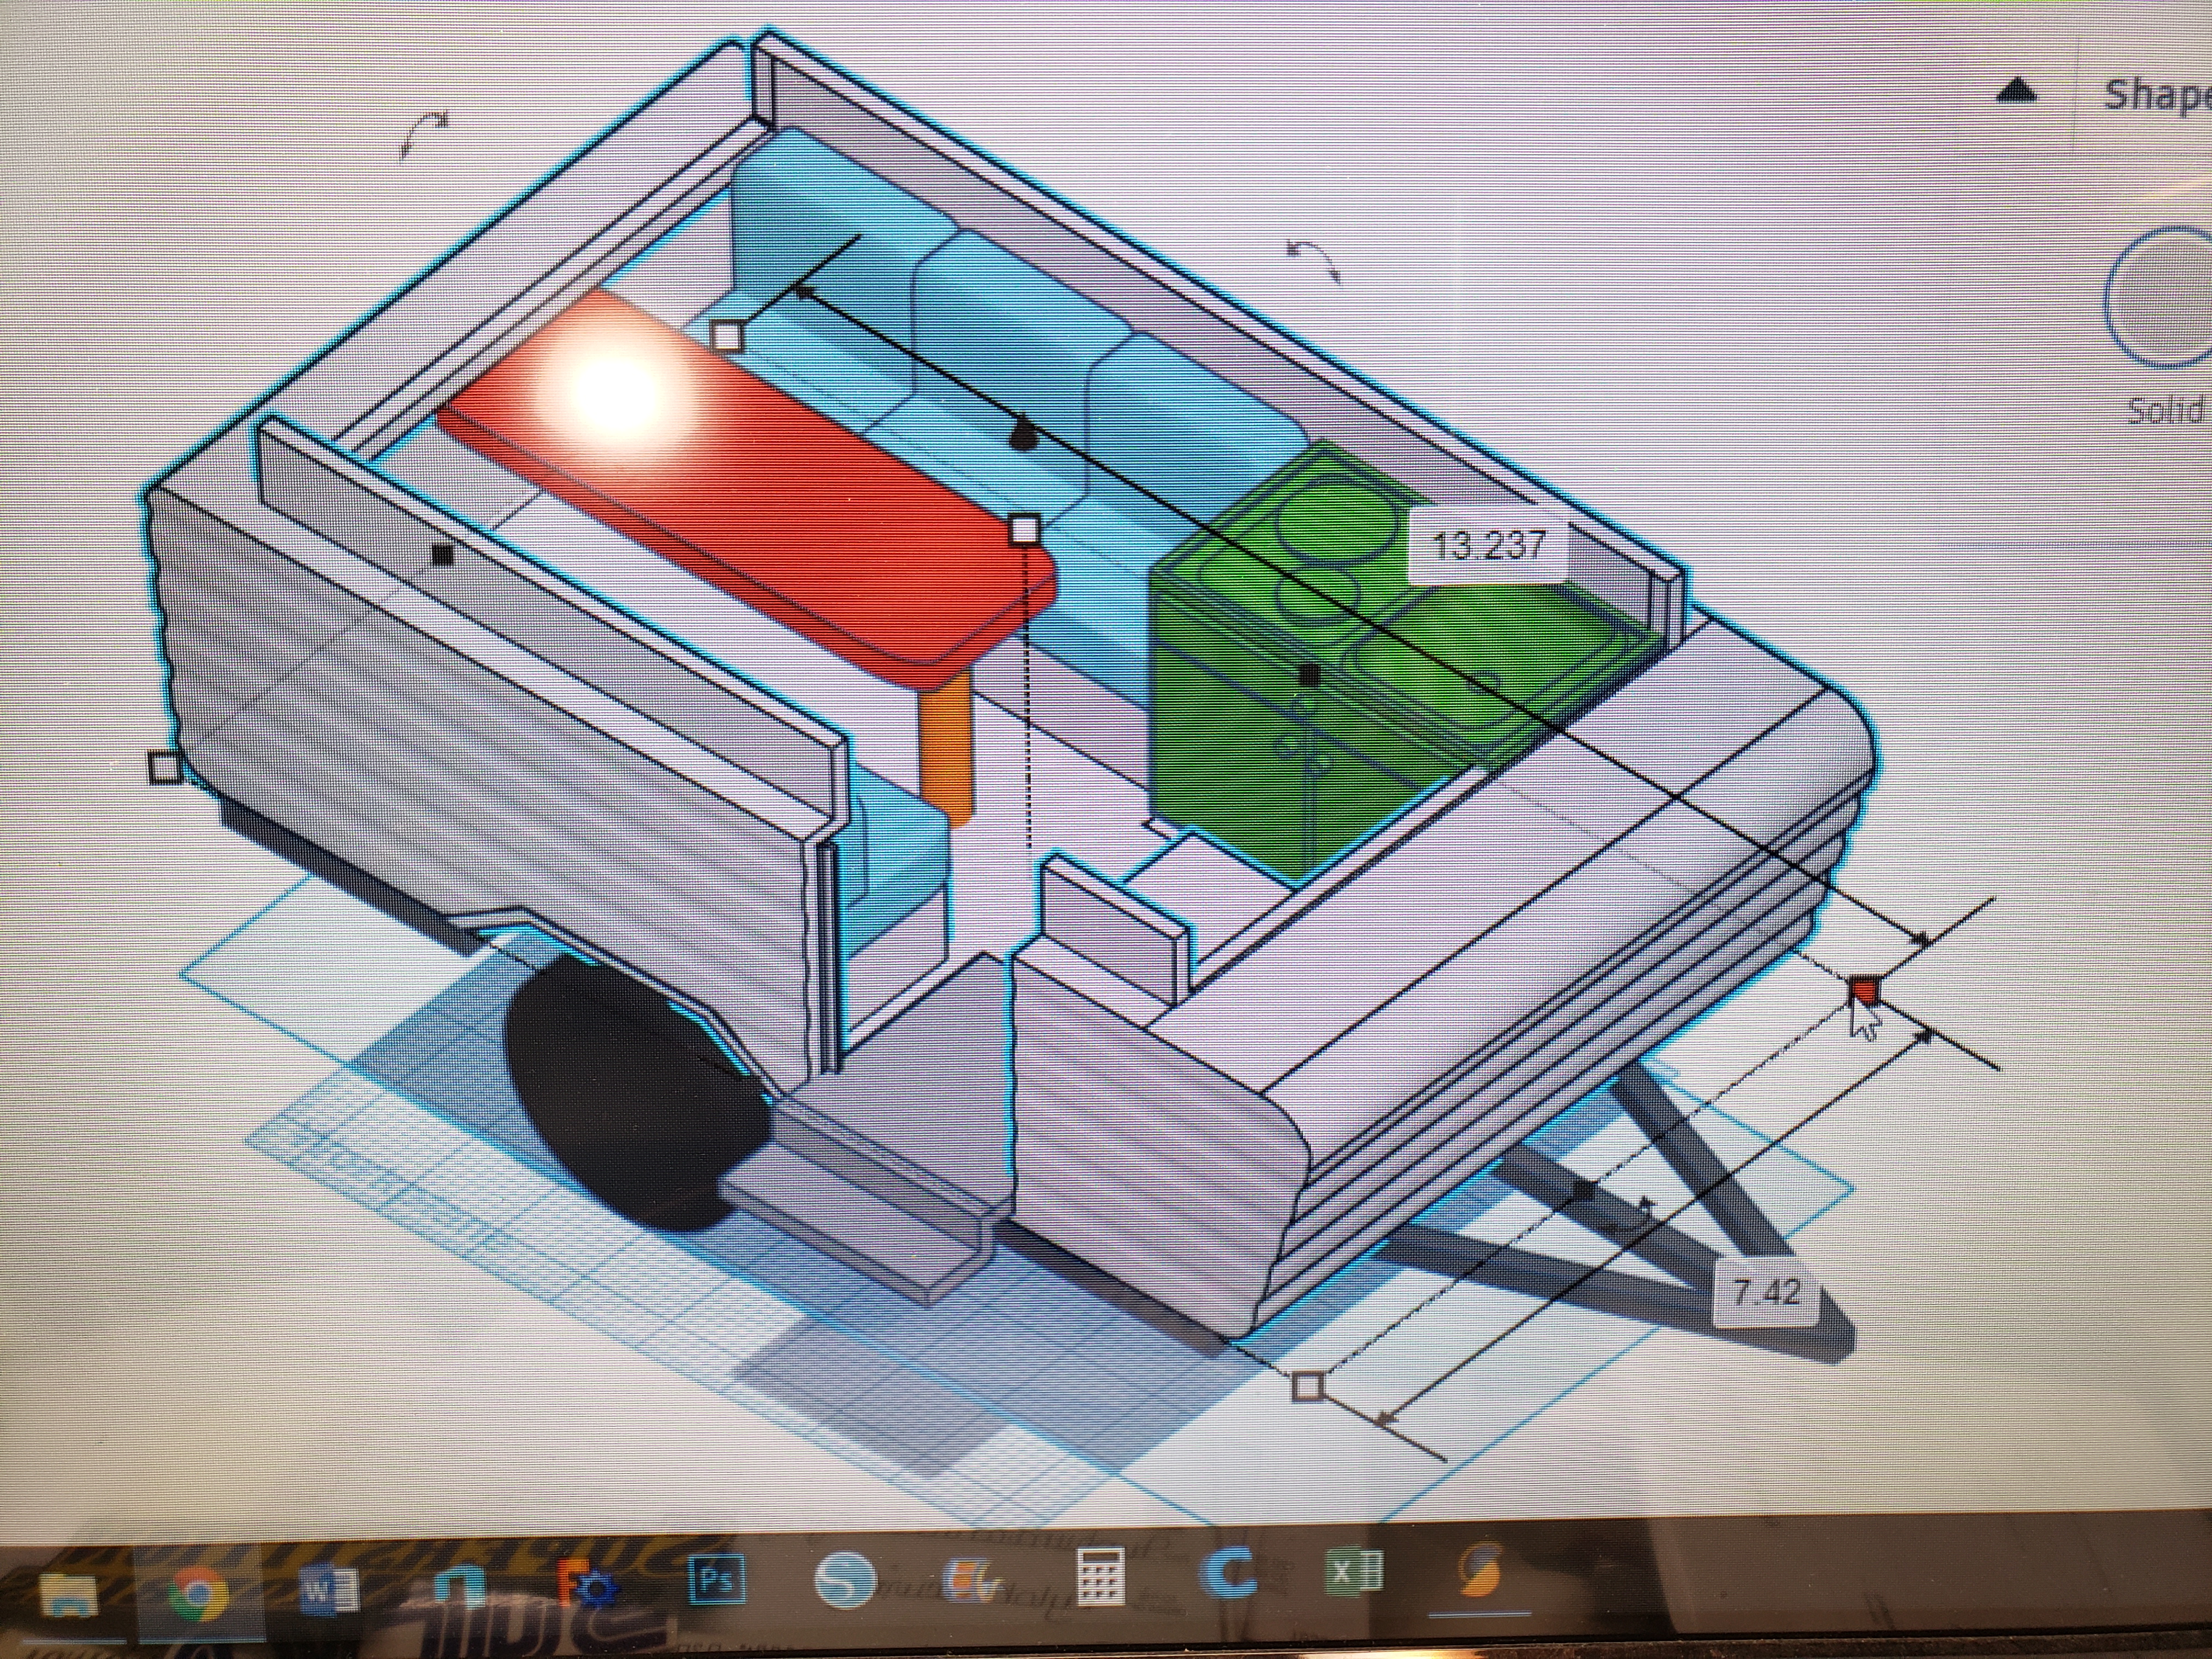Open the Calculator app in taskbar
The height and width of the screenshot is (1659, 2212).
1103,1574
